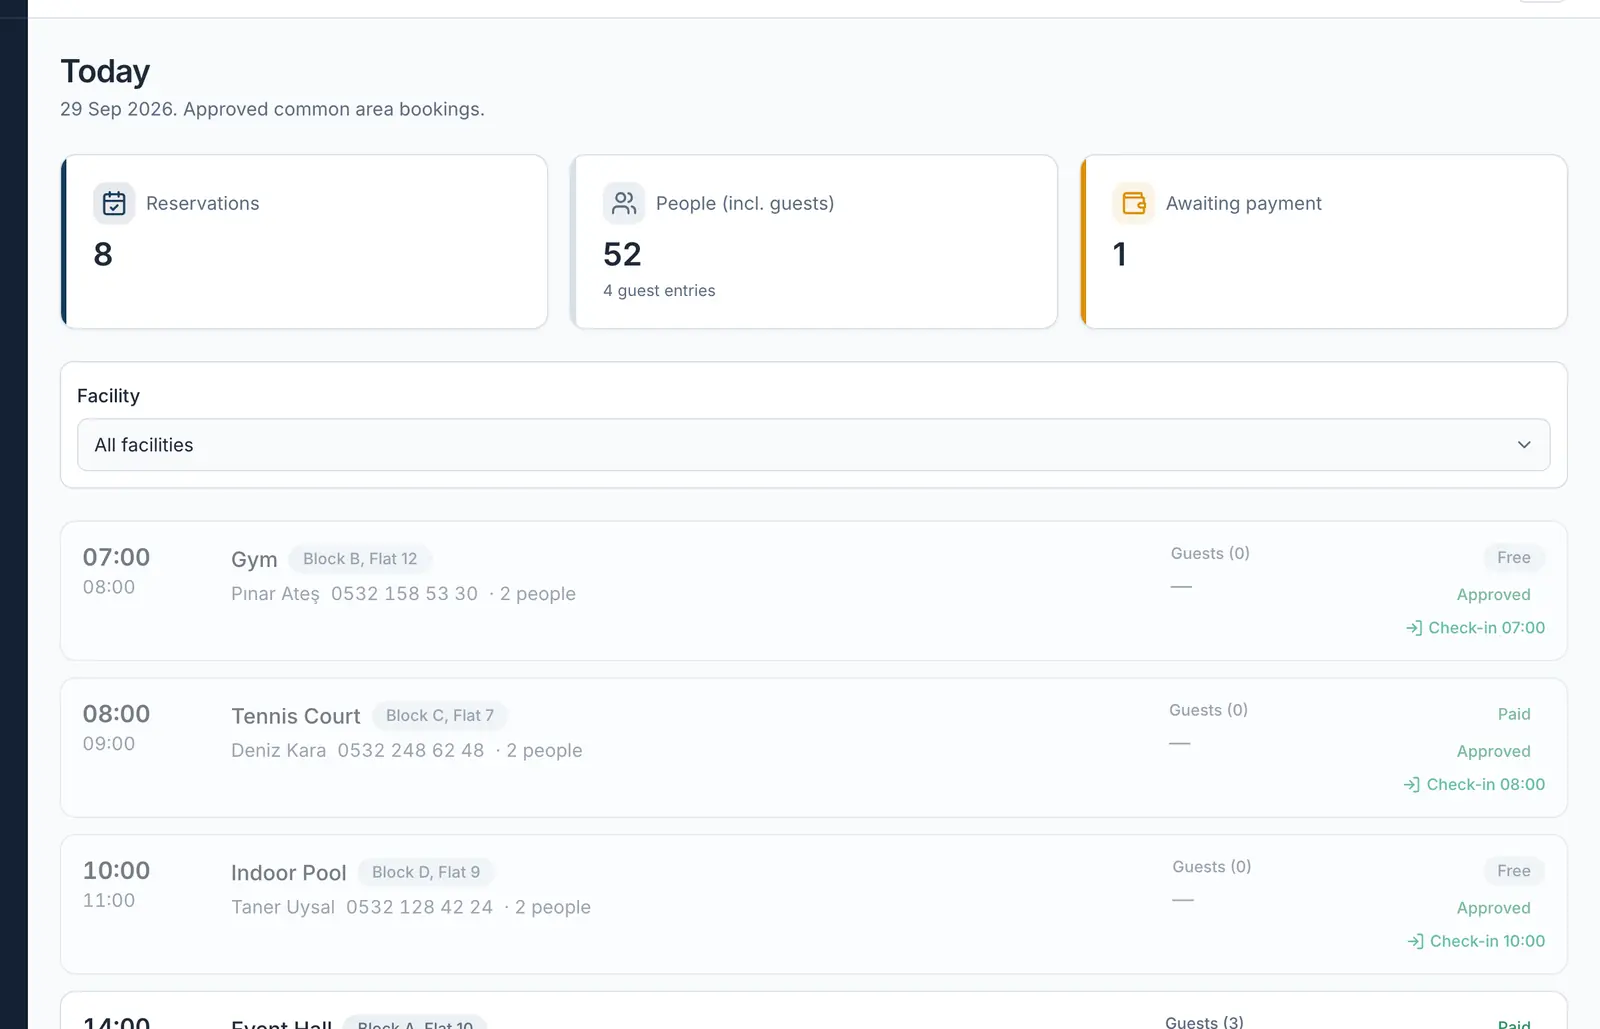Click Approved status on Tennis Court booking

1494,751
